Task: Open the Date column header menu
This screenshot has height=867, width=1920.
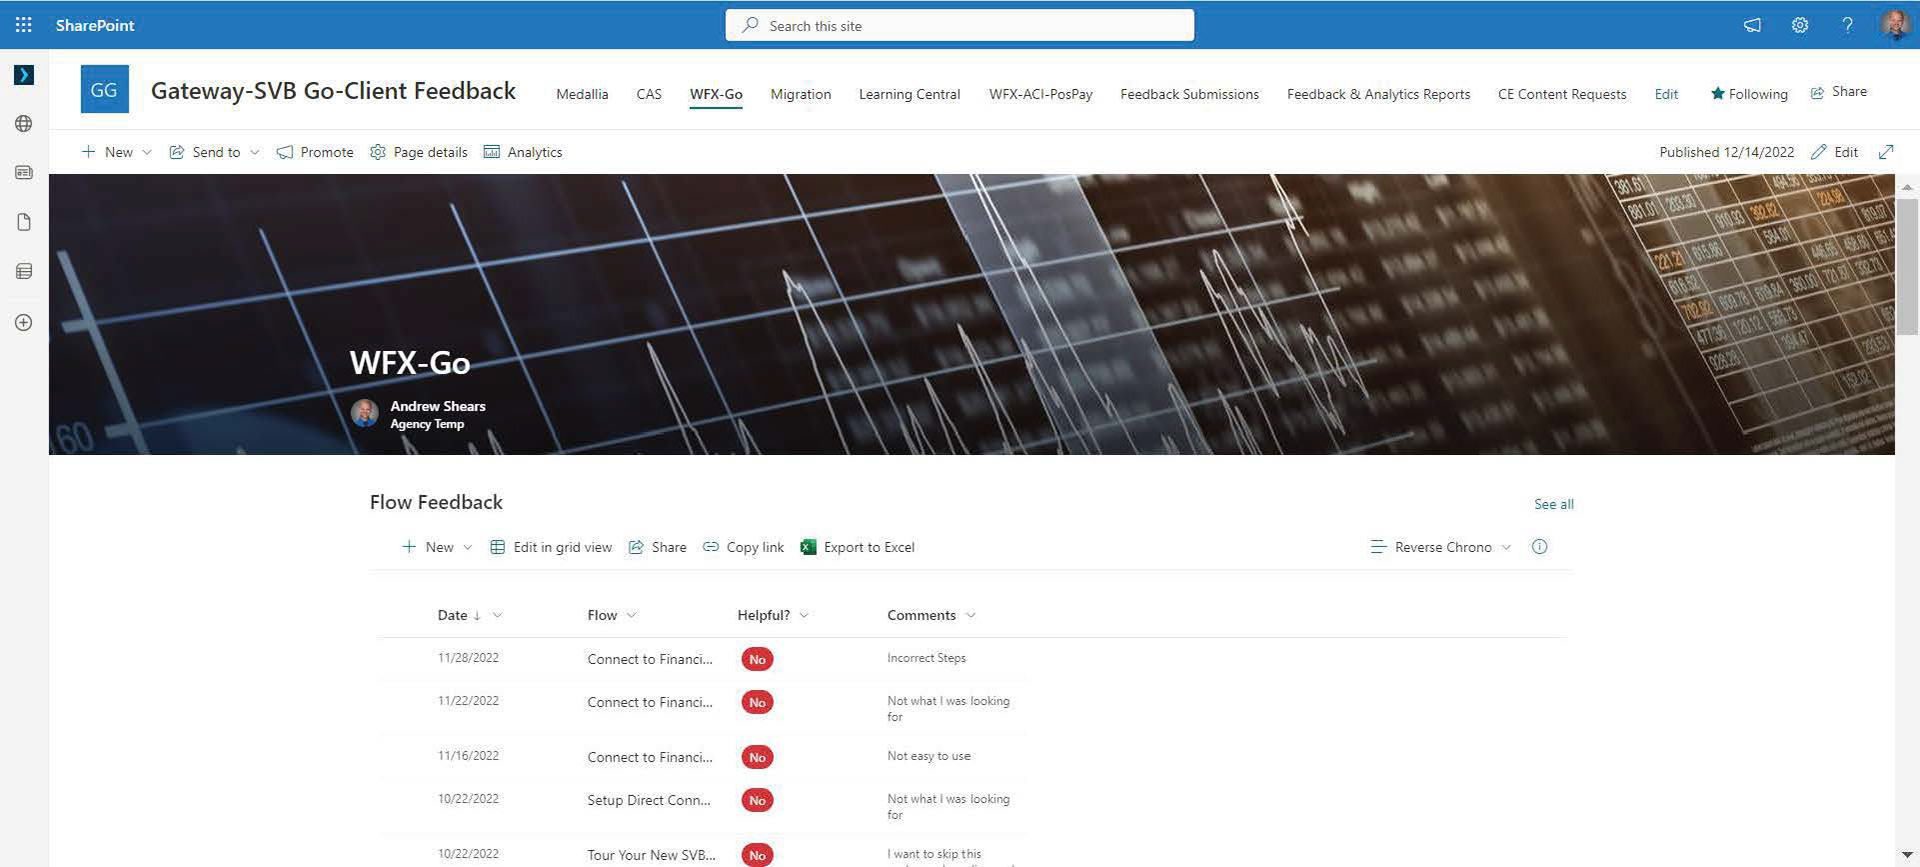Action: point(470,615)
